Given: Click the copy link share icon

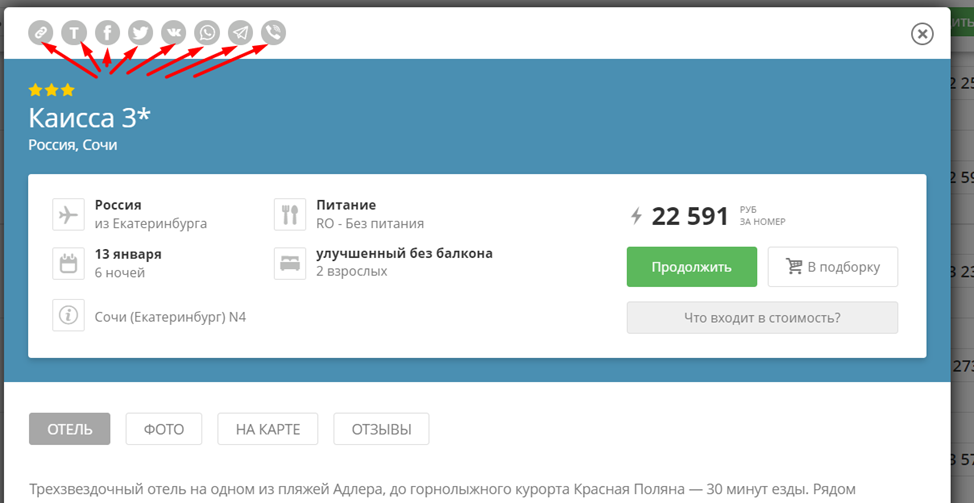Looking at the screenshot, I should 41,33.
